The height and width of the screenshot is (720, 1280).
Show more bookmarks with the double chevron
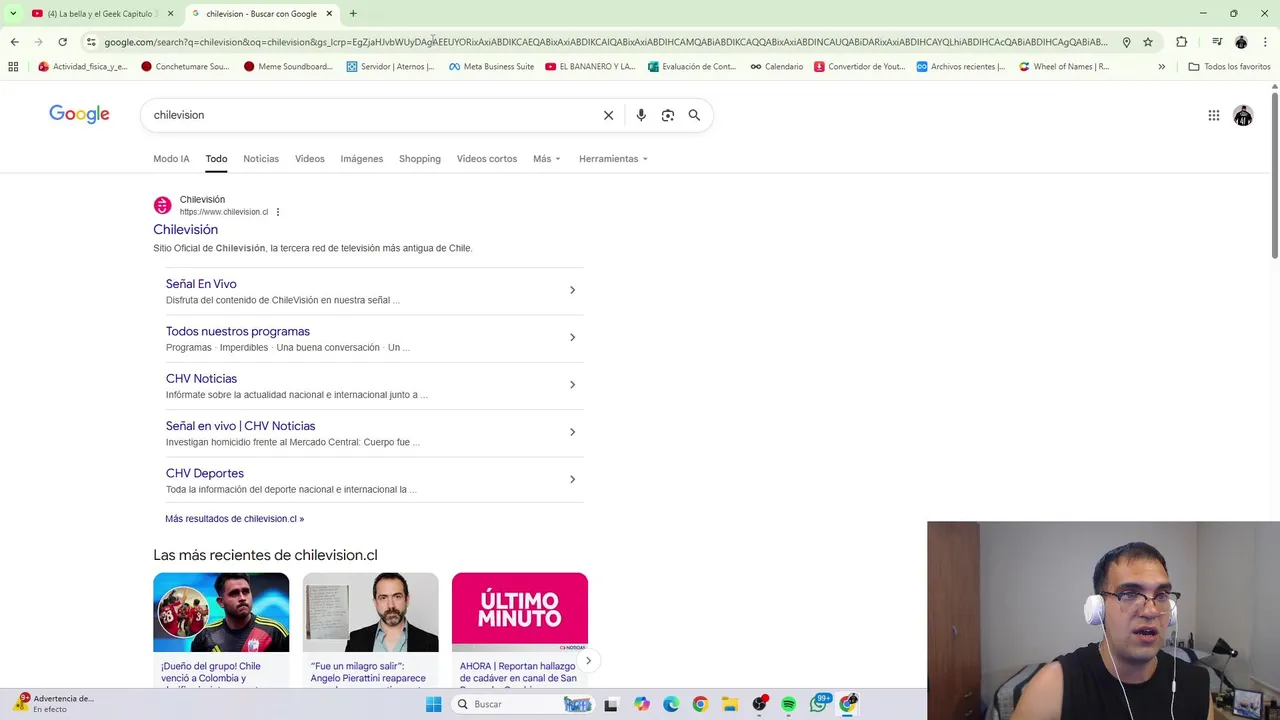(1161, 67)
